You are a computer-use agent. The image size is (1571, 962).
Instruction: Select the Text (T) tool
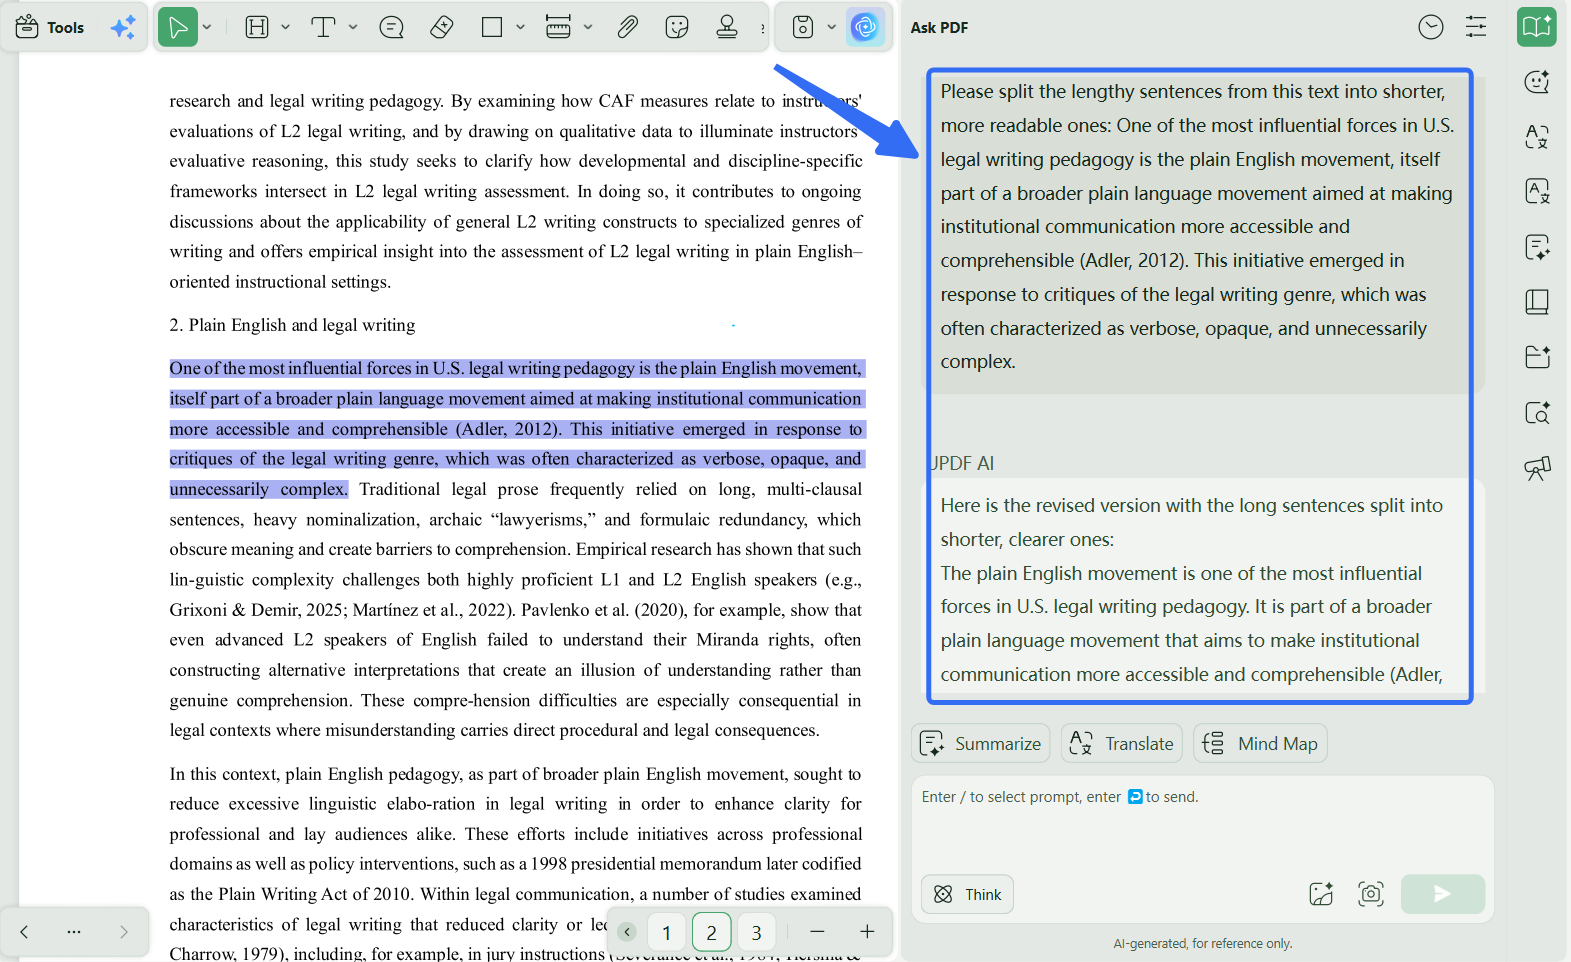323,27
